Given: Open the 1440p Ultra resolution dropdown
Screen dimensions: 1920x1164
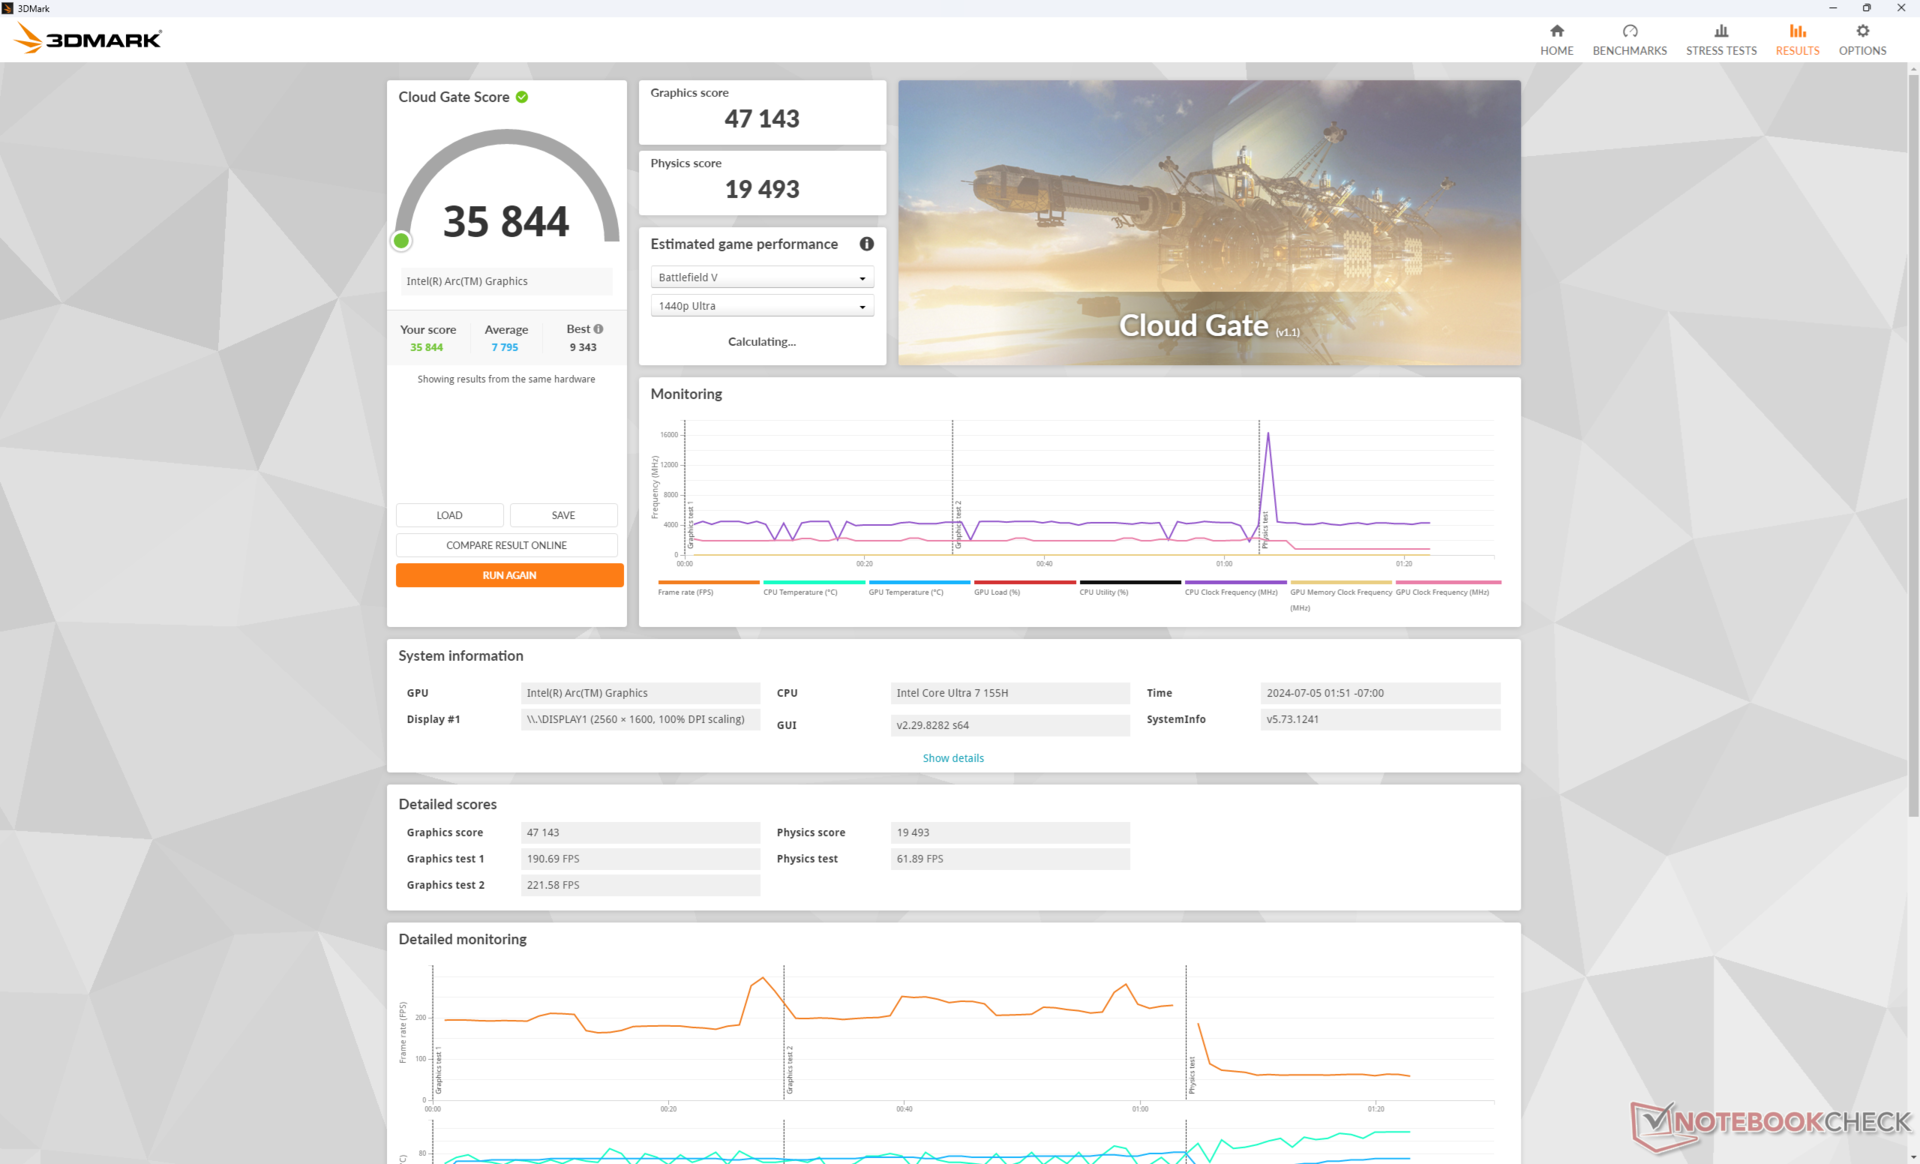Looking at the screenshot, I should tap(761, 306).
